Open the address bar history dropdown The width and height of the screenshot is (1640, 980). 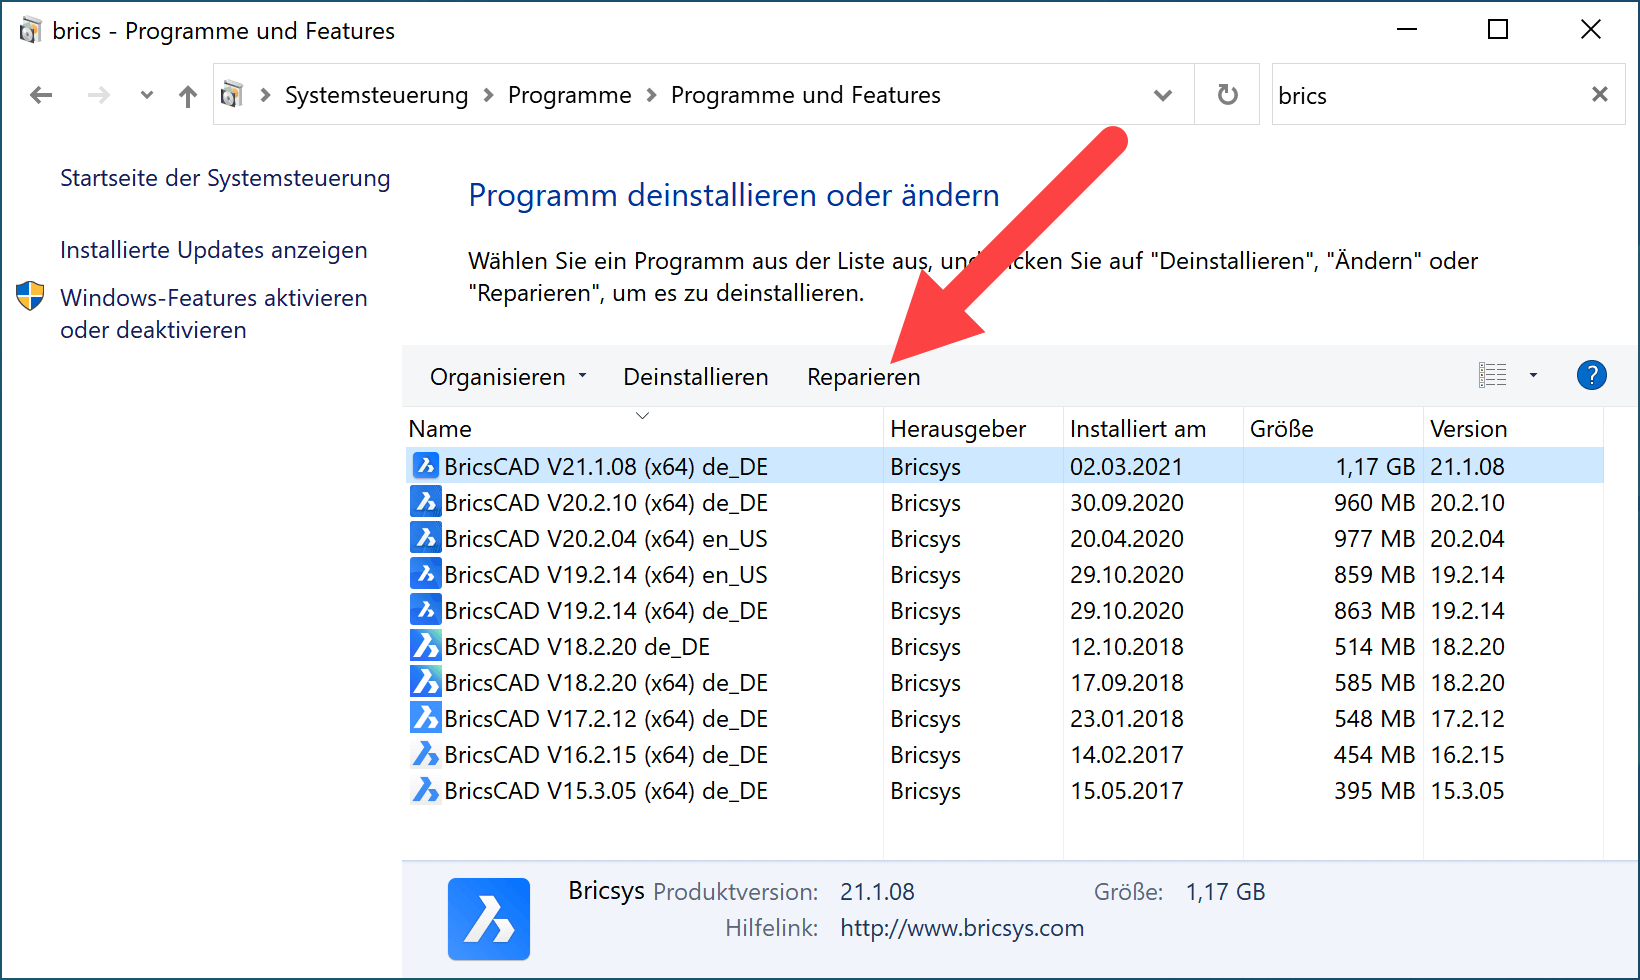coord(1162,96)
